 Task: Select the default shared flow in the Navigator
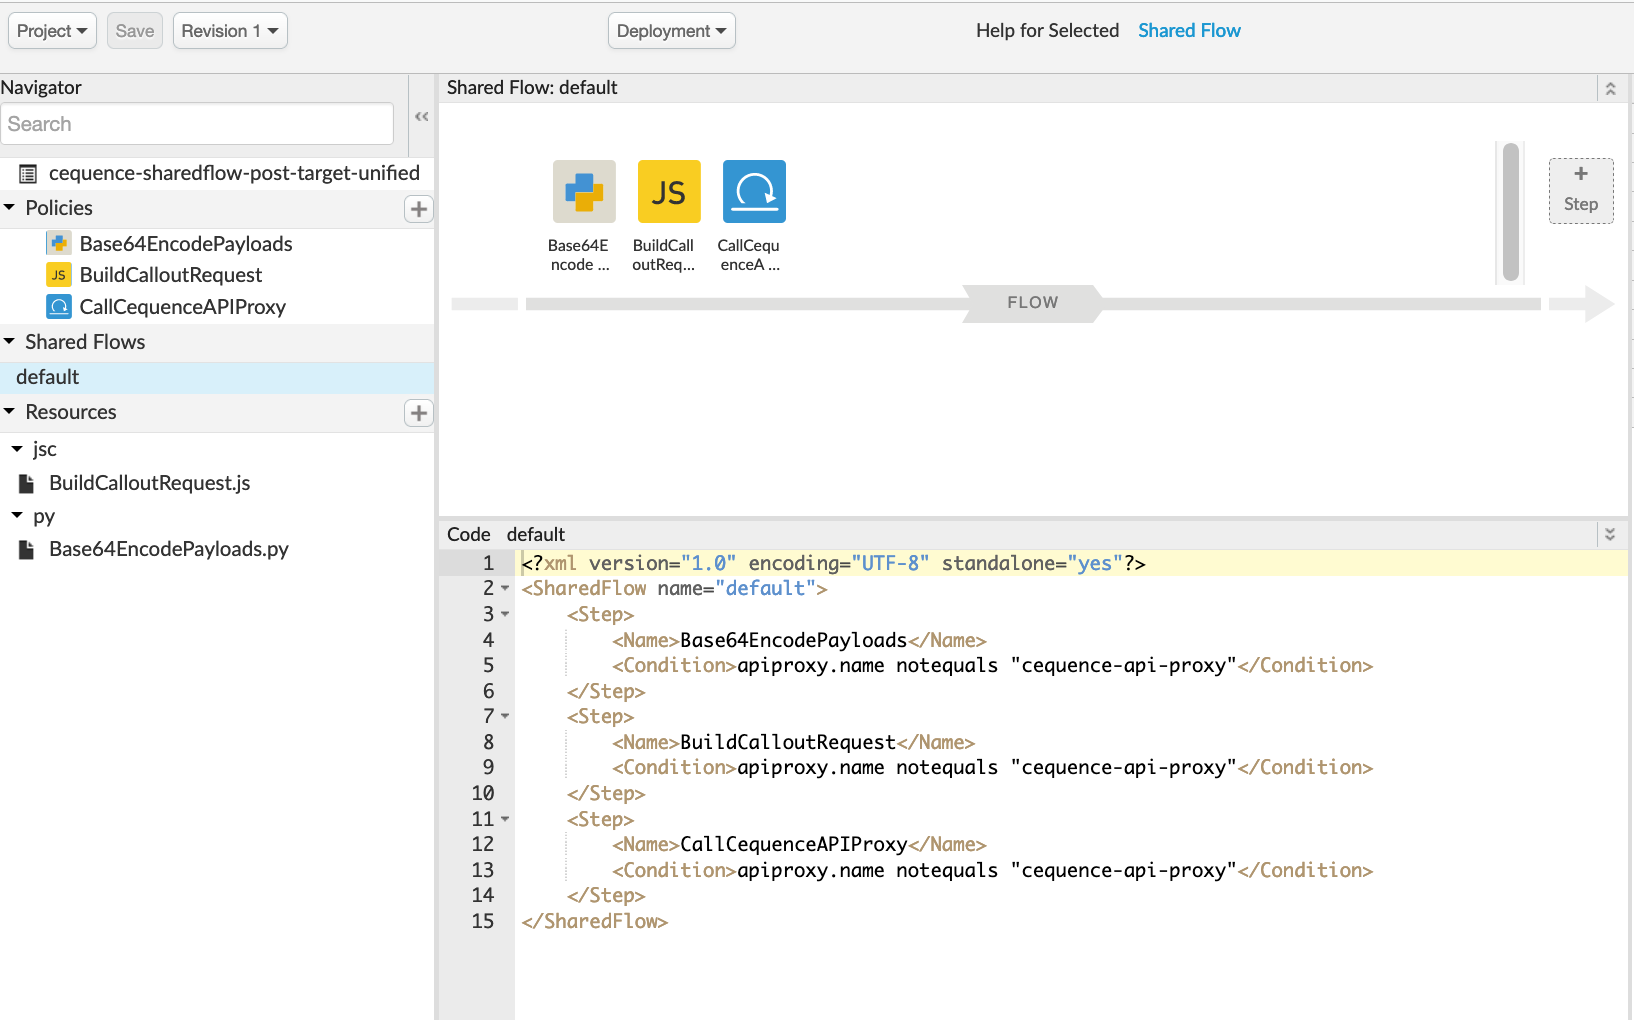(x=47, y=376)
